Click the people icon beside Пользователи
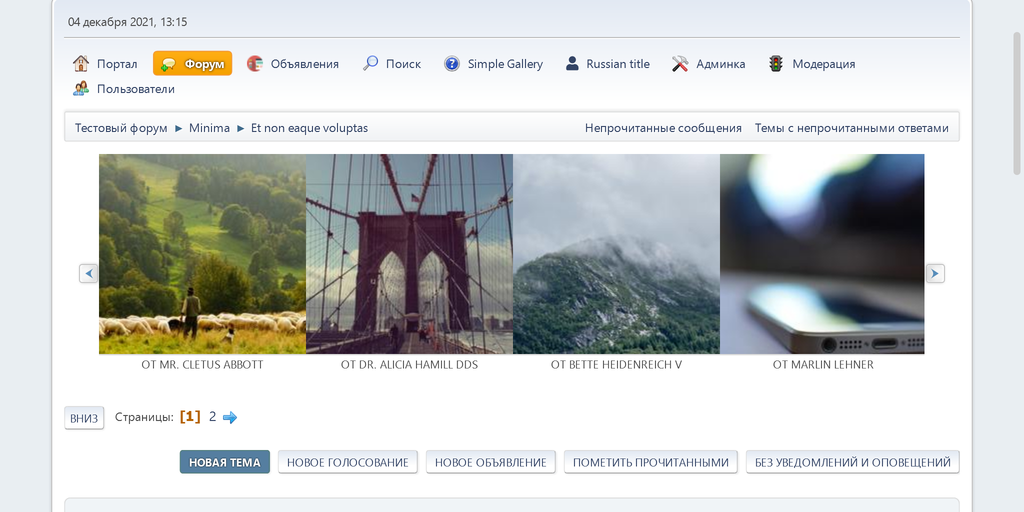1024x512 pixels. click(81, 89)
